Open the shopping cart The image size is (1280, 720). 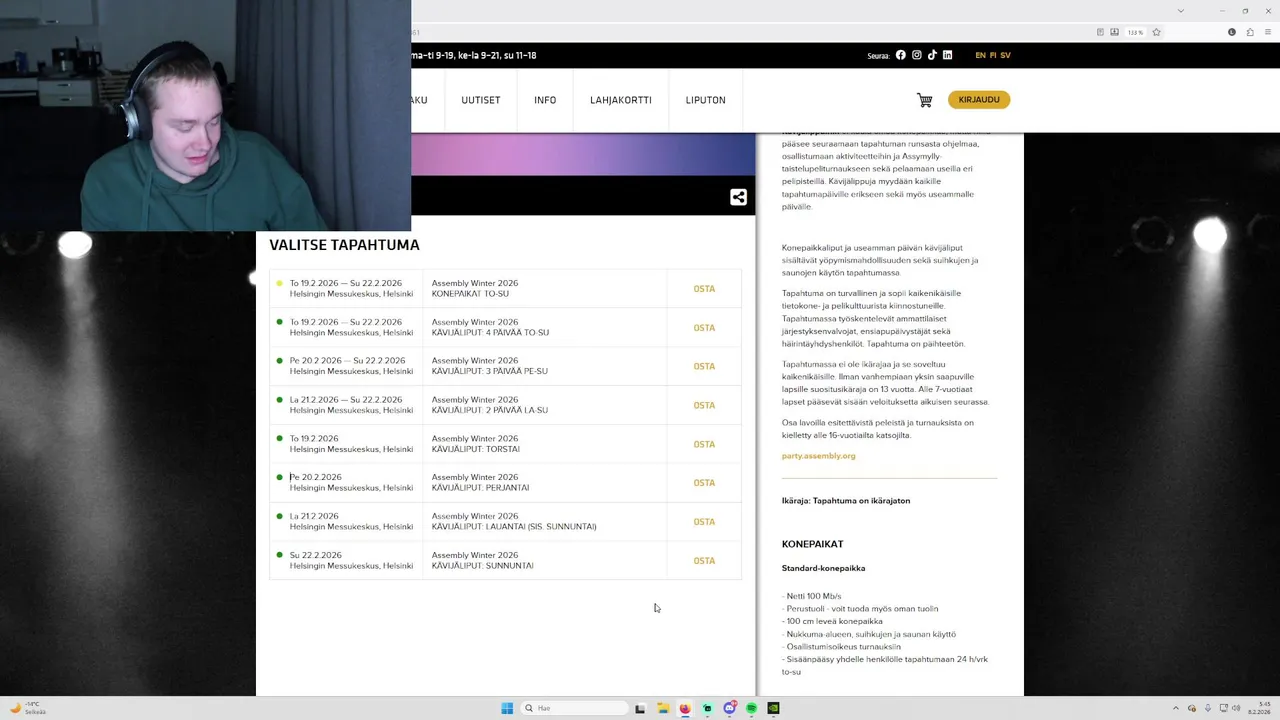[924, 100]
